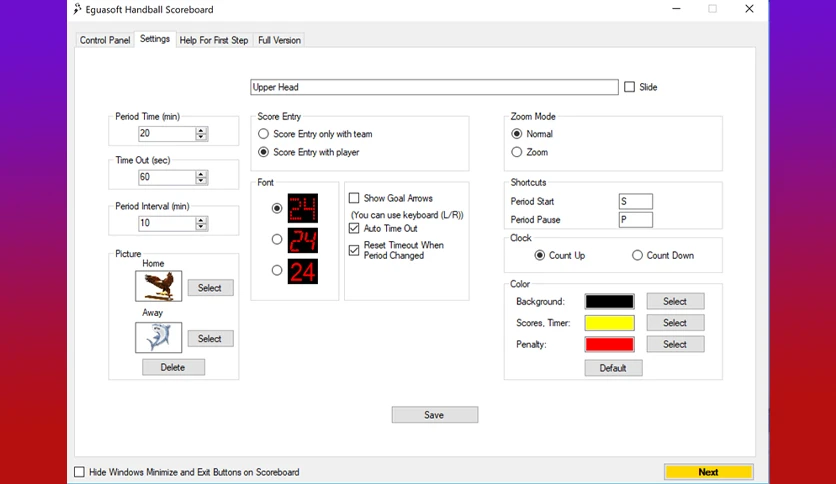Toggle the Slide checkbox
This screenshot has height=484, width=836.
pos(630,87)
